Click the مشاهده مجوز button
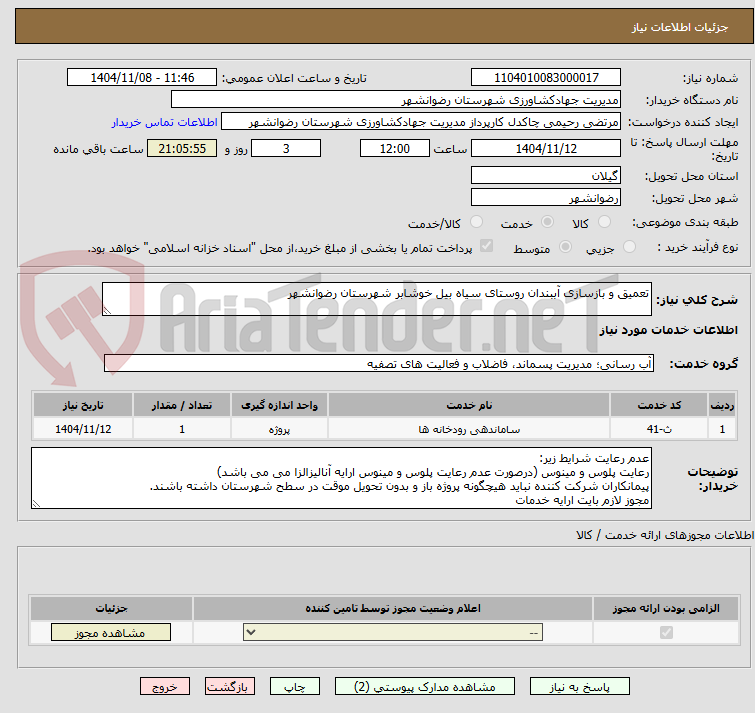This screenshot has height=713, width=755. coord(111,633)
